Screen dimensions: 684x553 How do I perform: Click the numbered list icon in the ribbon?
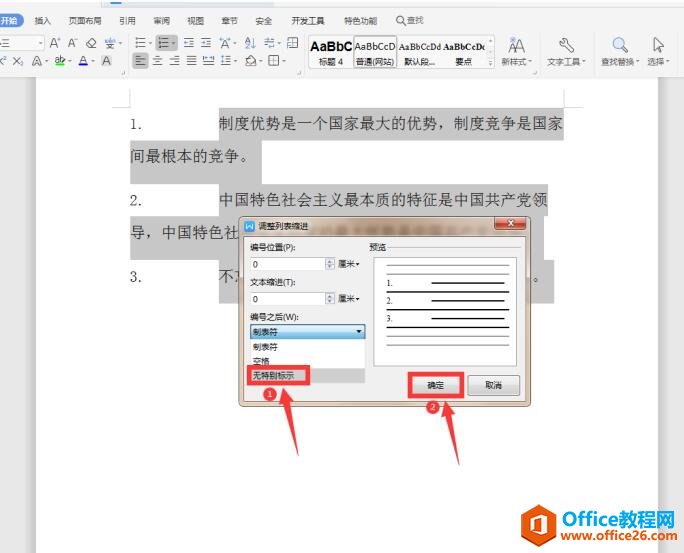pyautogui.click(x=165, y=43)
